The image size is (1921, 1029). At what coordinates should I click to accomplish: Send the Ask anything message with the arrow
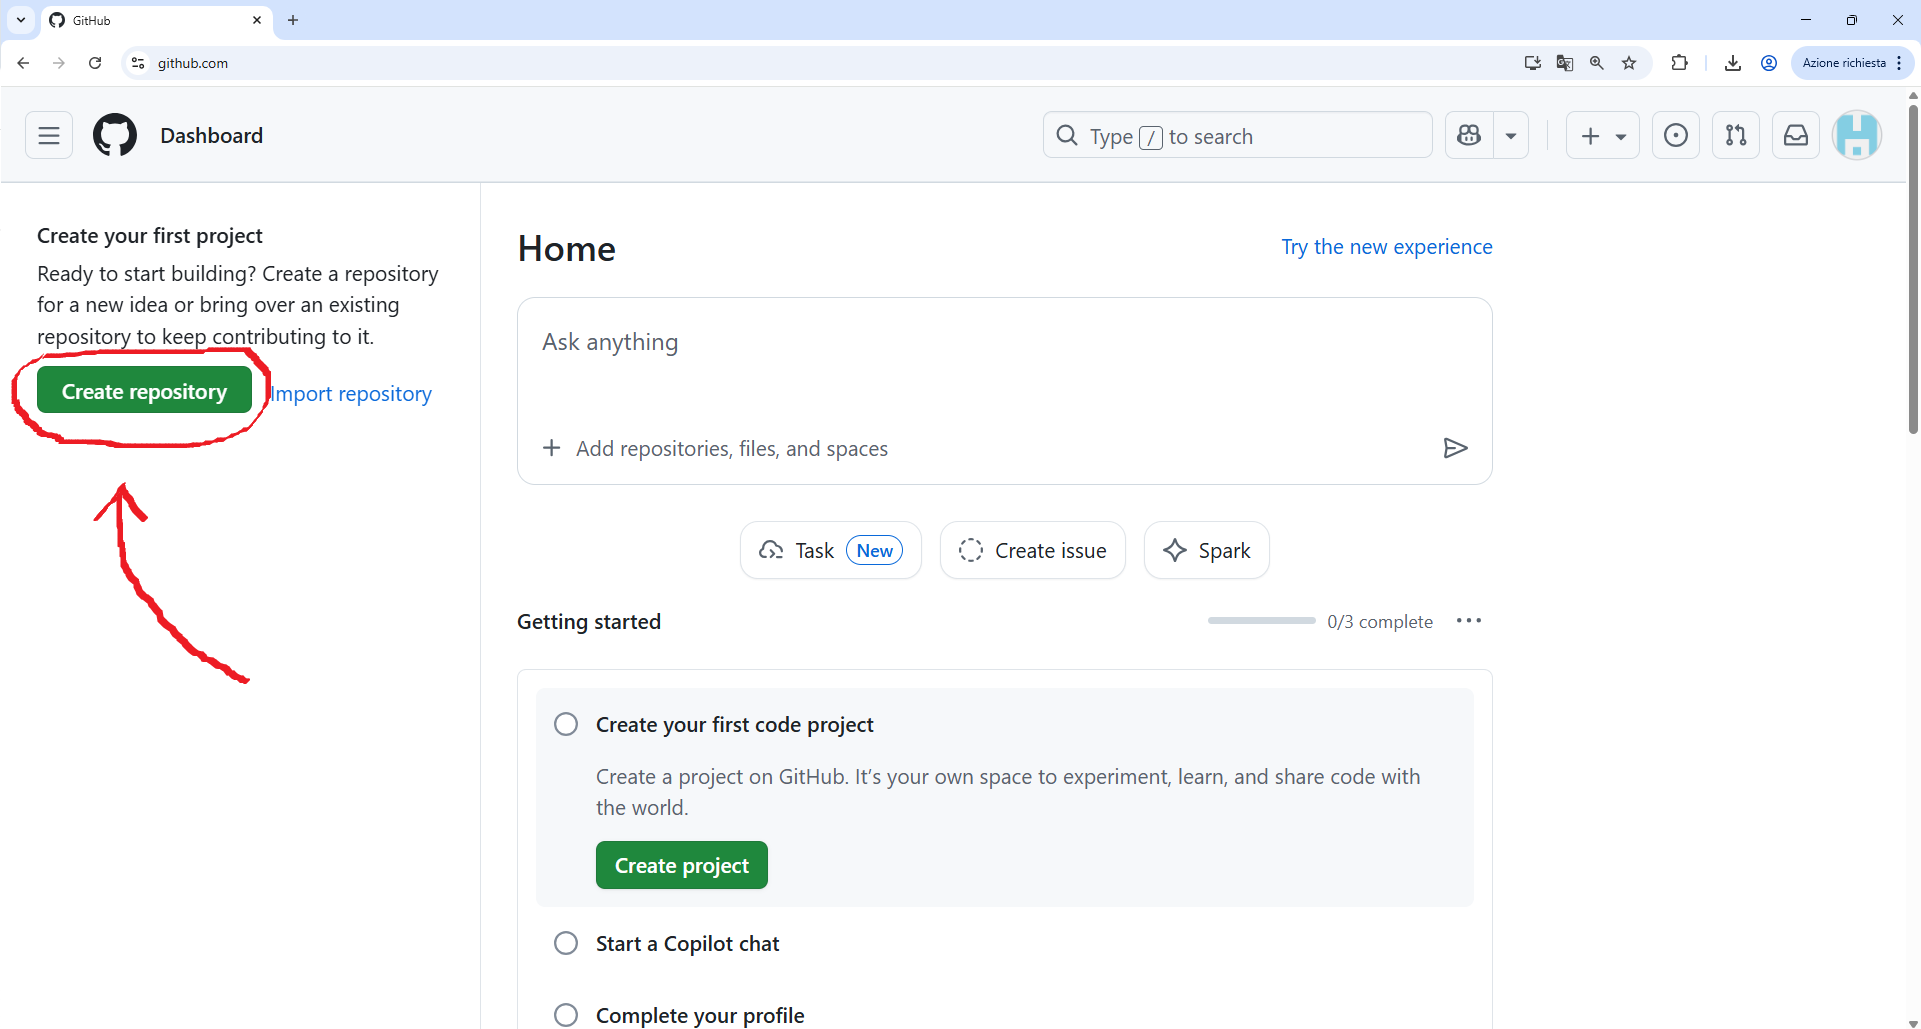1455,447
